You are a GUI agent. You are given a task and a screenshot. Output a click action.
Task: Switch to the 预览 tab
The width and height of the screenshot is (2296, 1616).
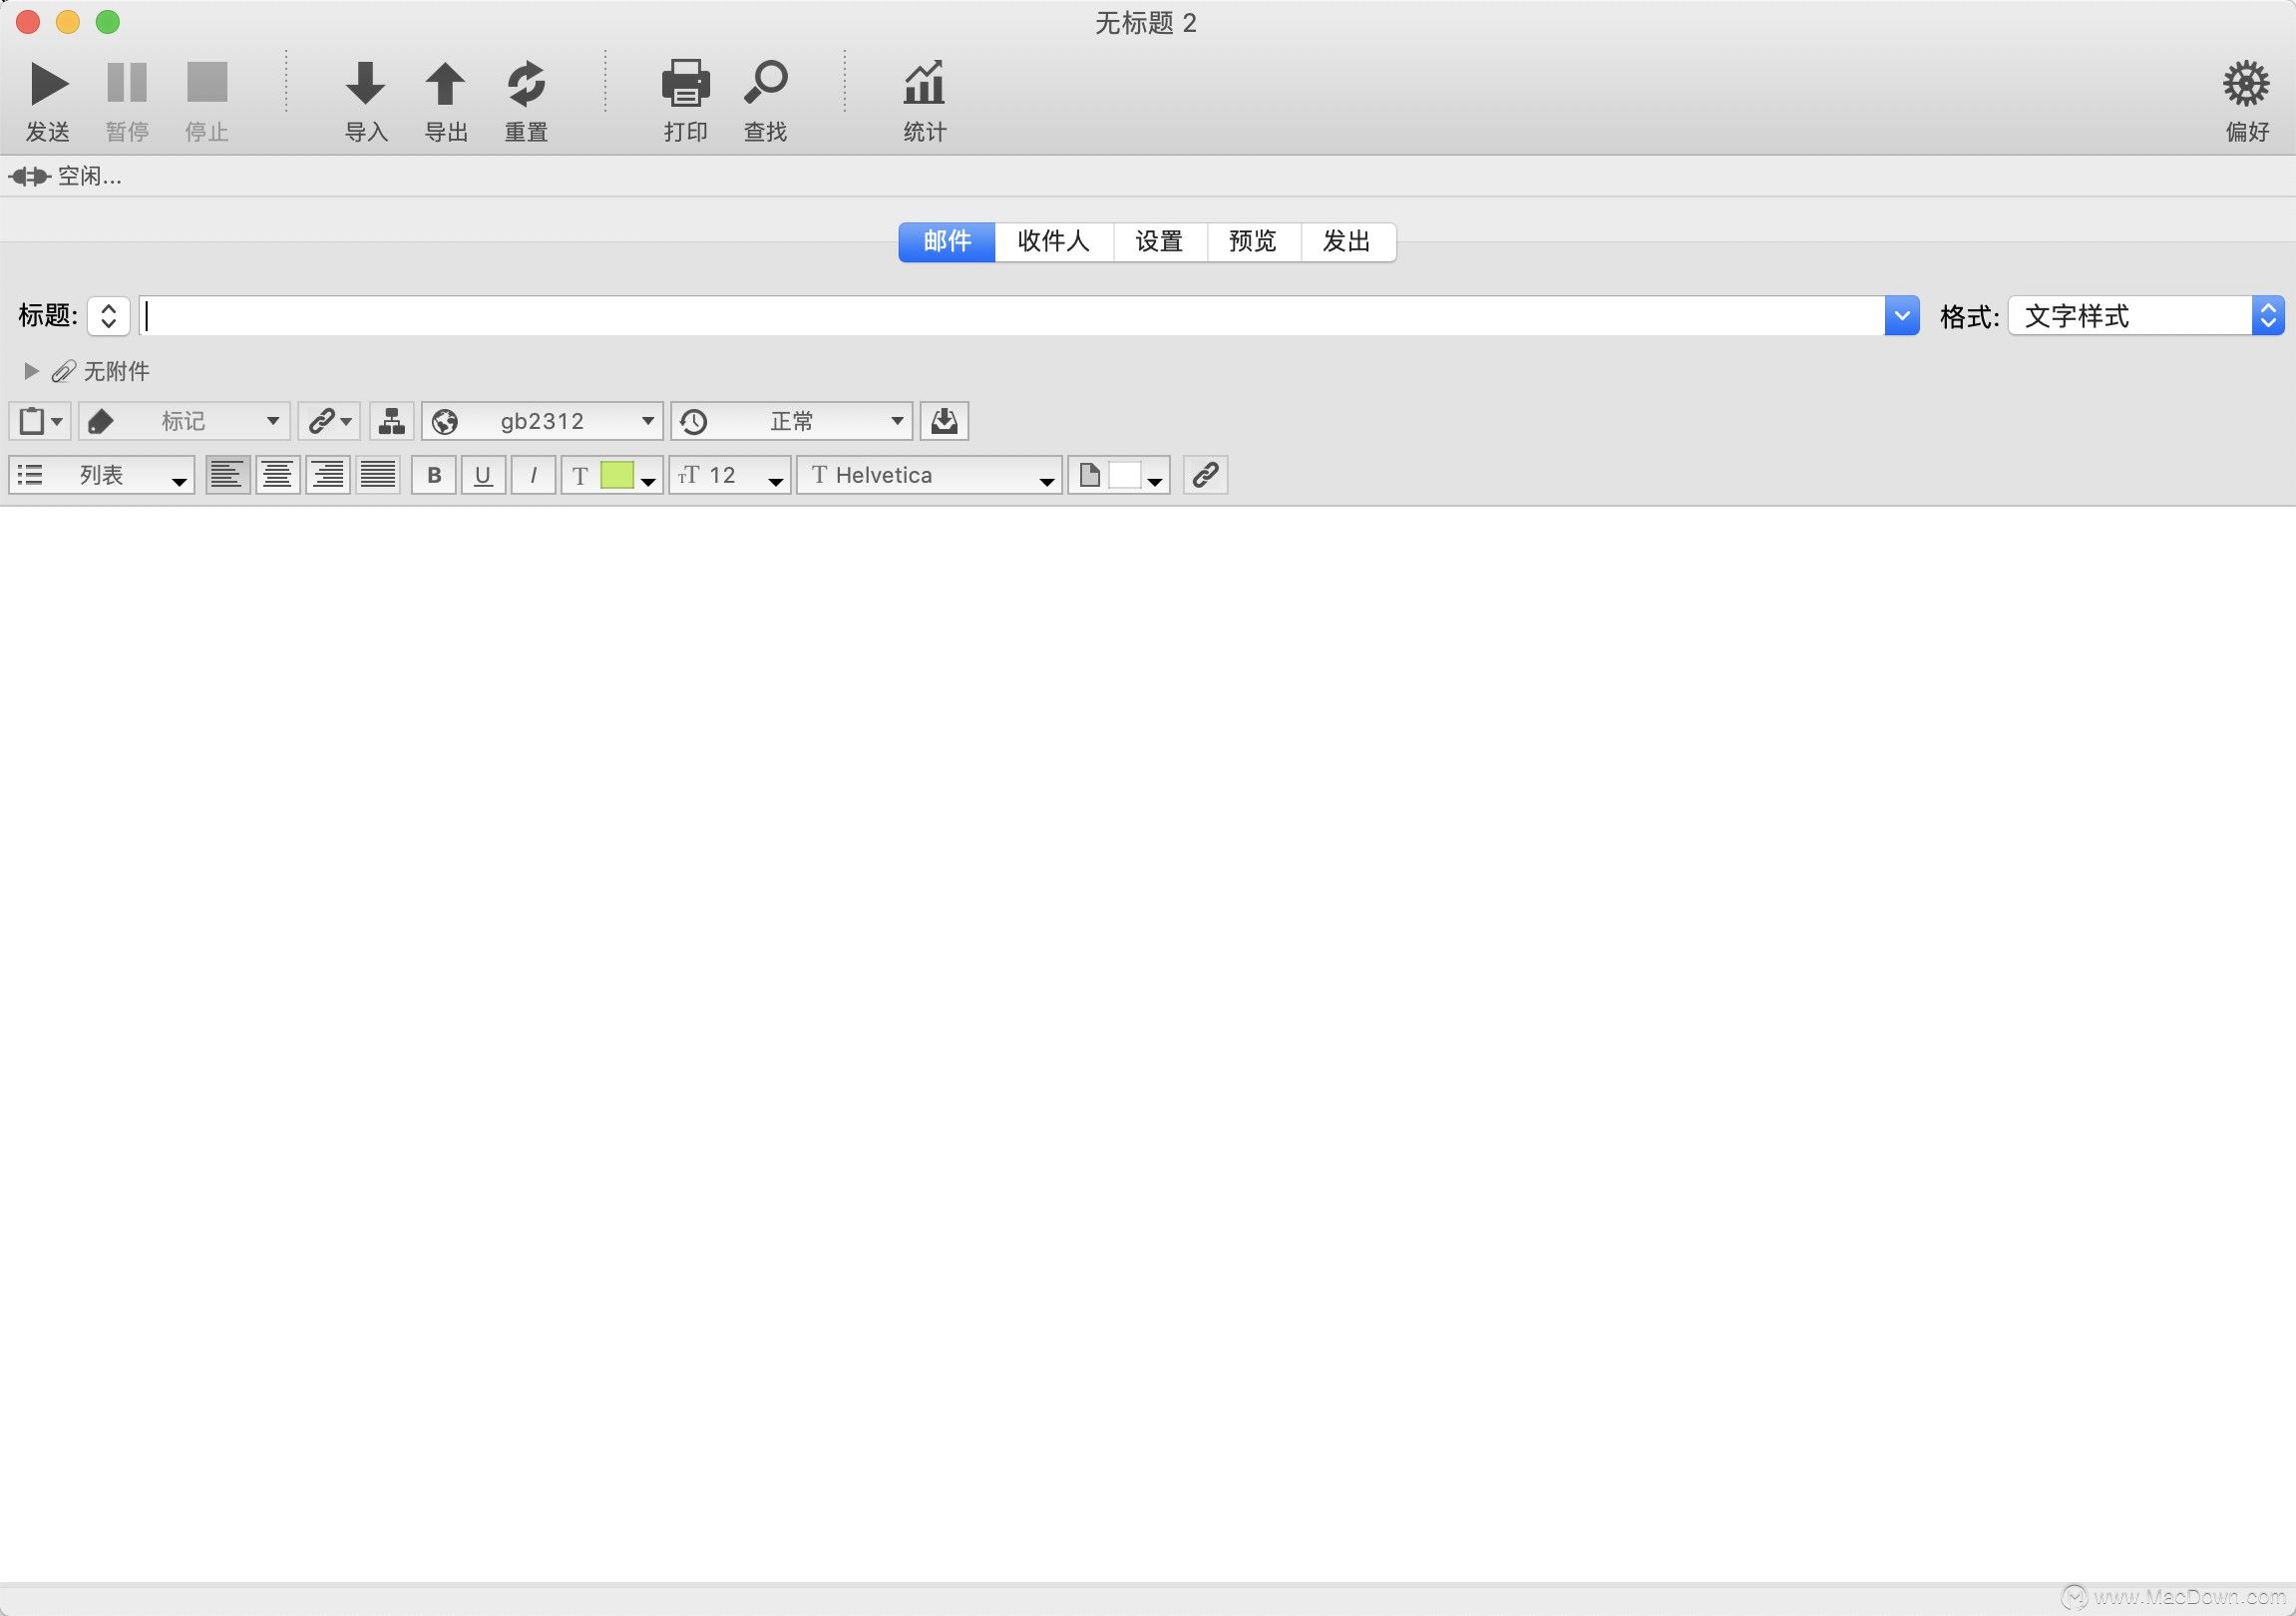click(1252, 242)
